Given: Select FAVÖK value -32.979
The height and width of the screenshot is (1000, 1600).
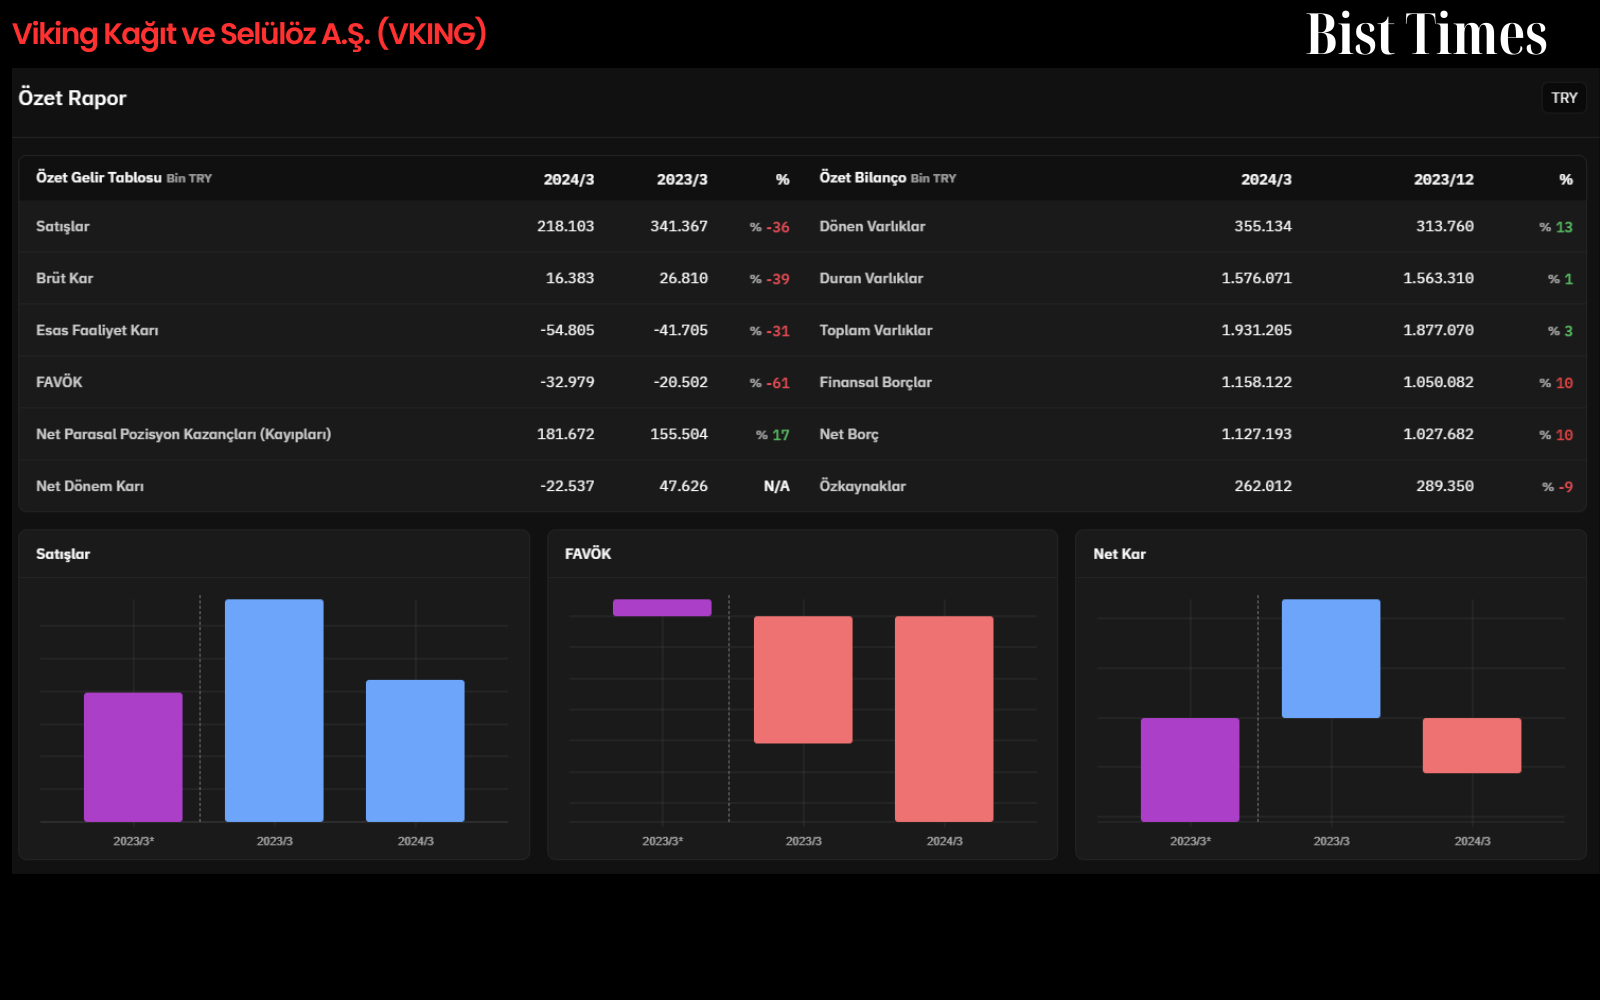Looking at the screenshot, I should [567, 382].
